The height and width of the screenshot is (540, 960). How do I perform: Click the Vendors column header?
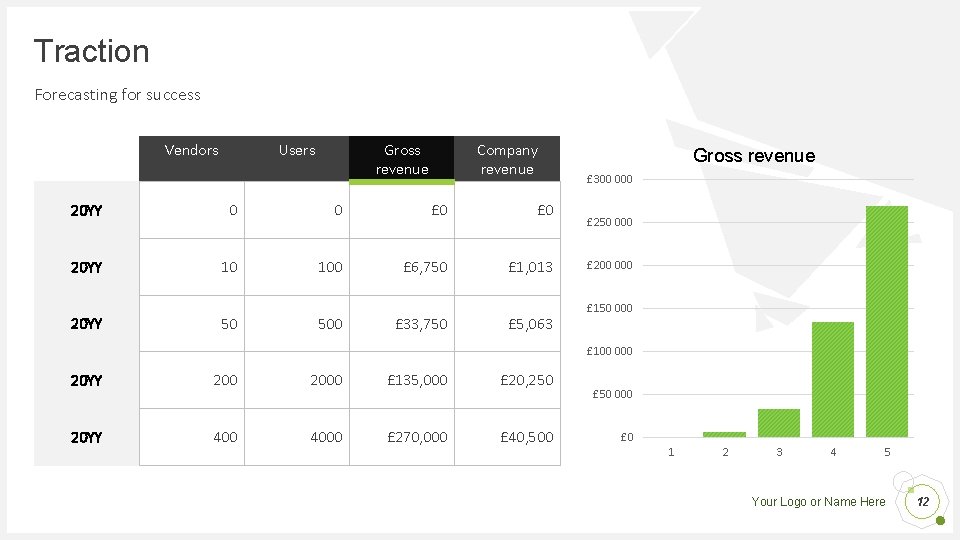click(x=192, y=150)
